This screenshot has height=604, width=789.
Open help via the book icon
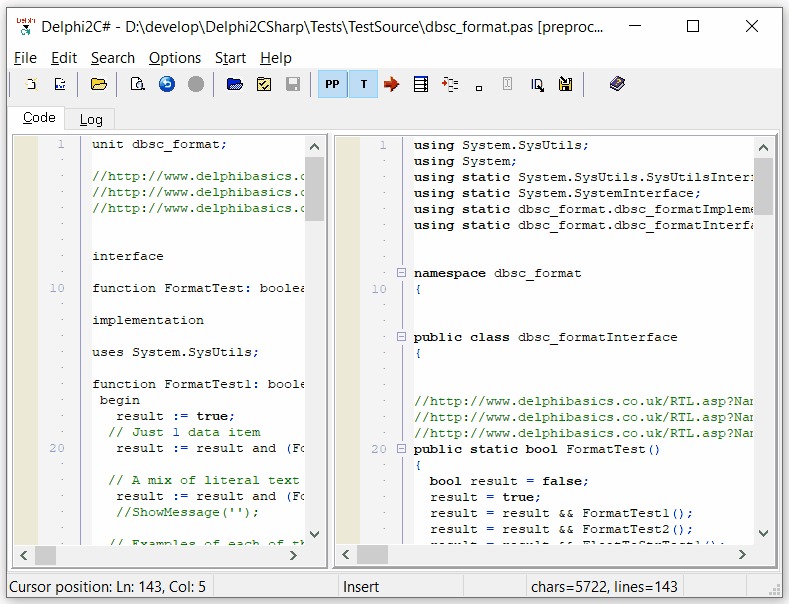(x=617, y=84)
